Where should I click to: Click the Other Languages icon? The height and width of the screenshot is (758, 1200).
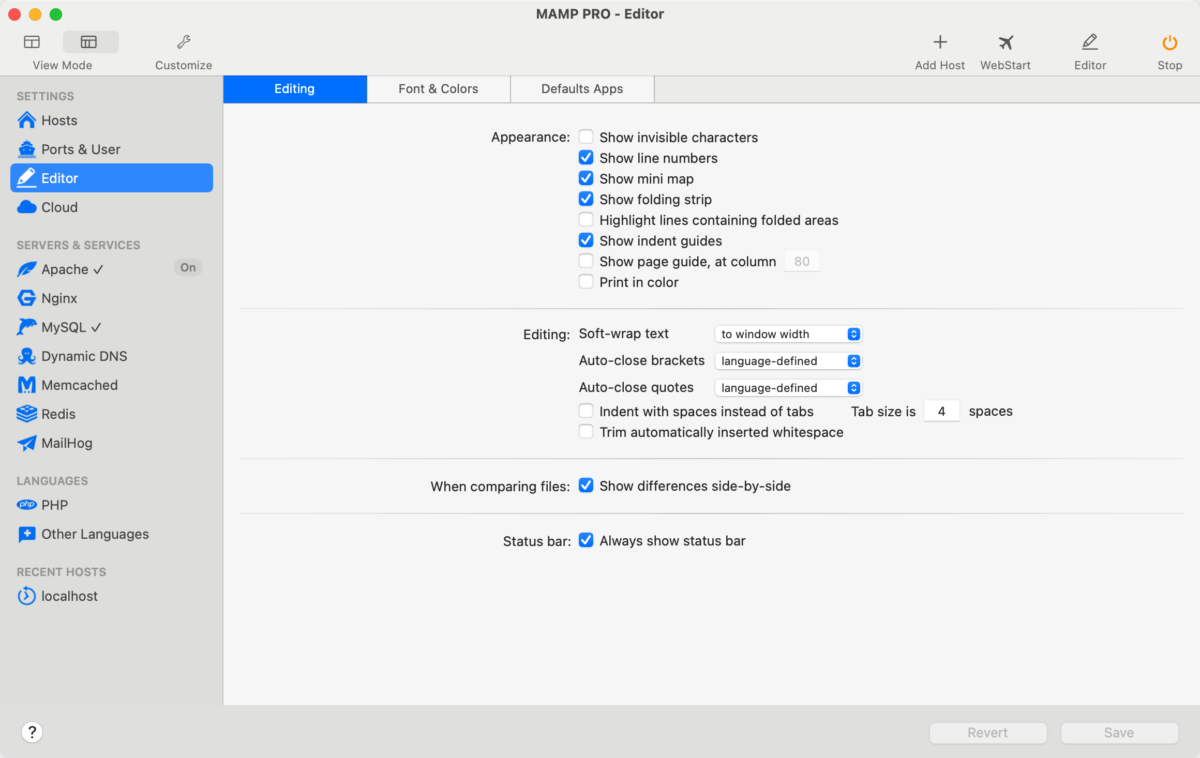27,534
